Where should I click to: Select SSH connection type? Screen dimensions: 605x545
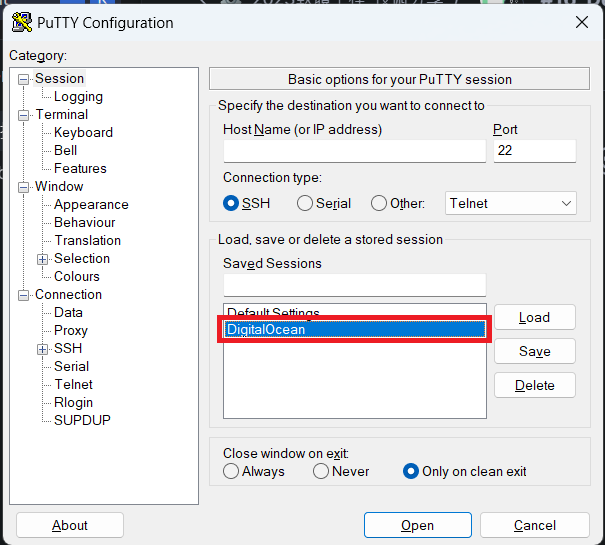click(x=231, y=203)
